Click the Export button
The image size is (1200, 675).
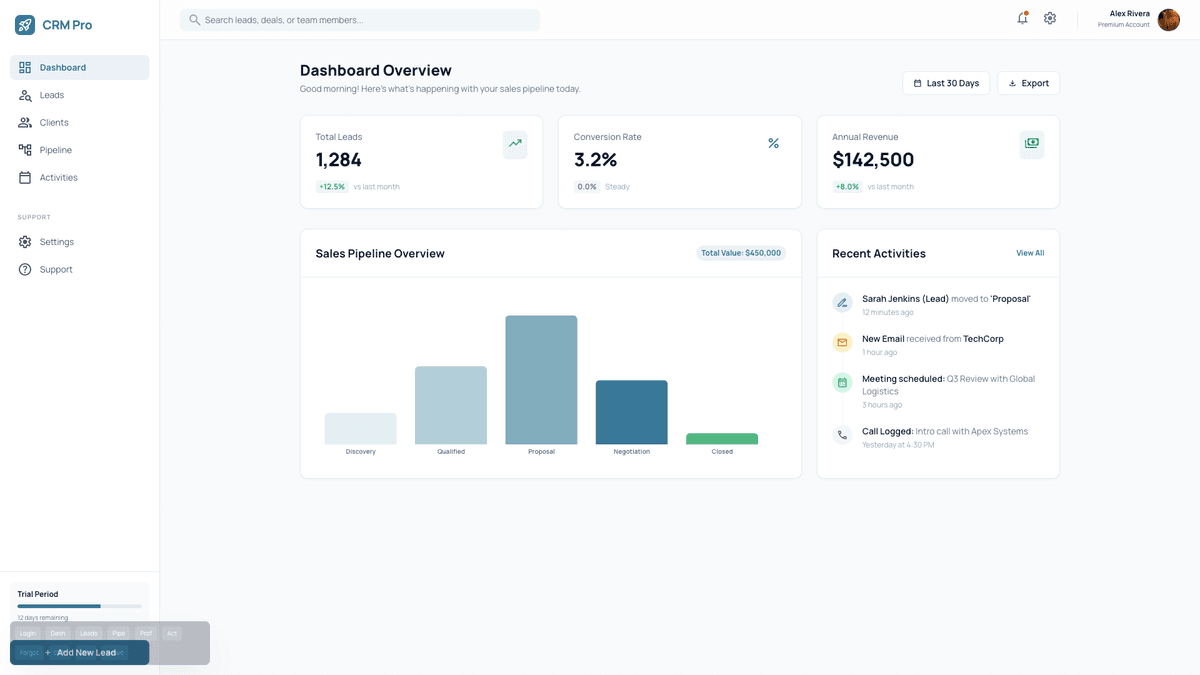coord(1028,83)
